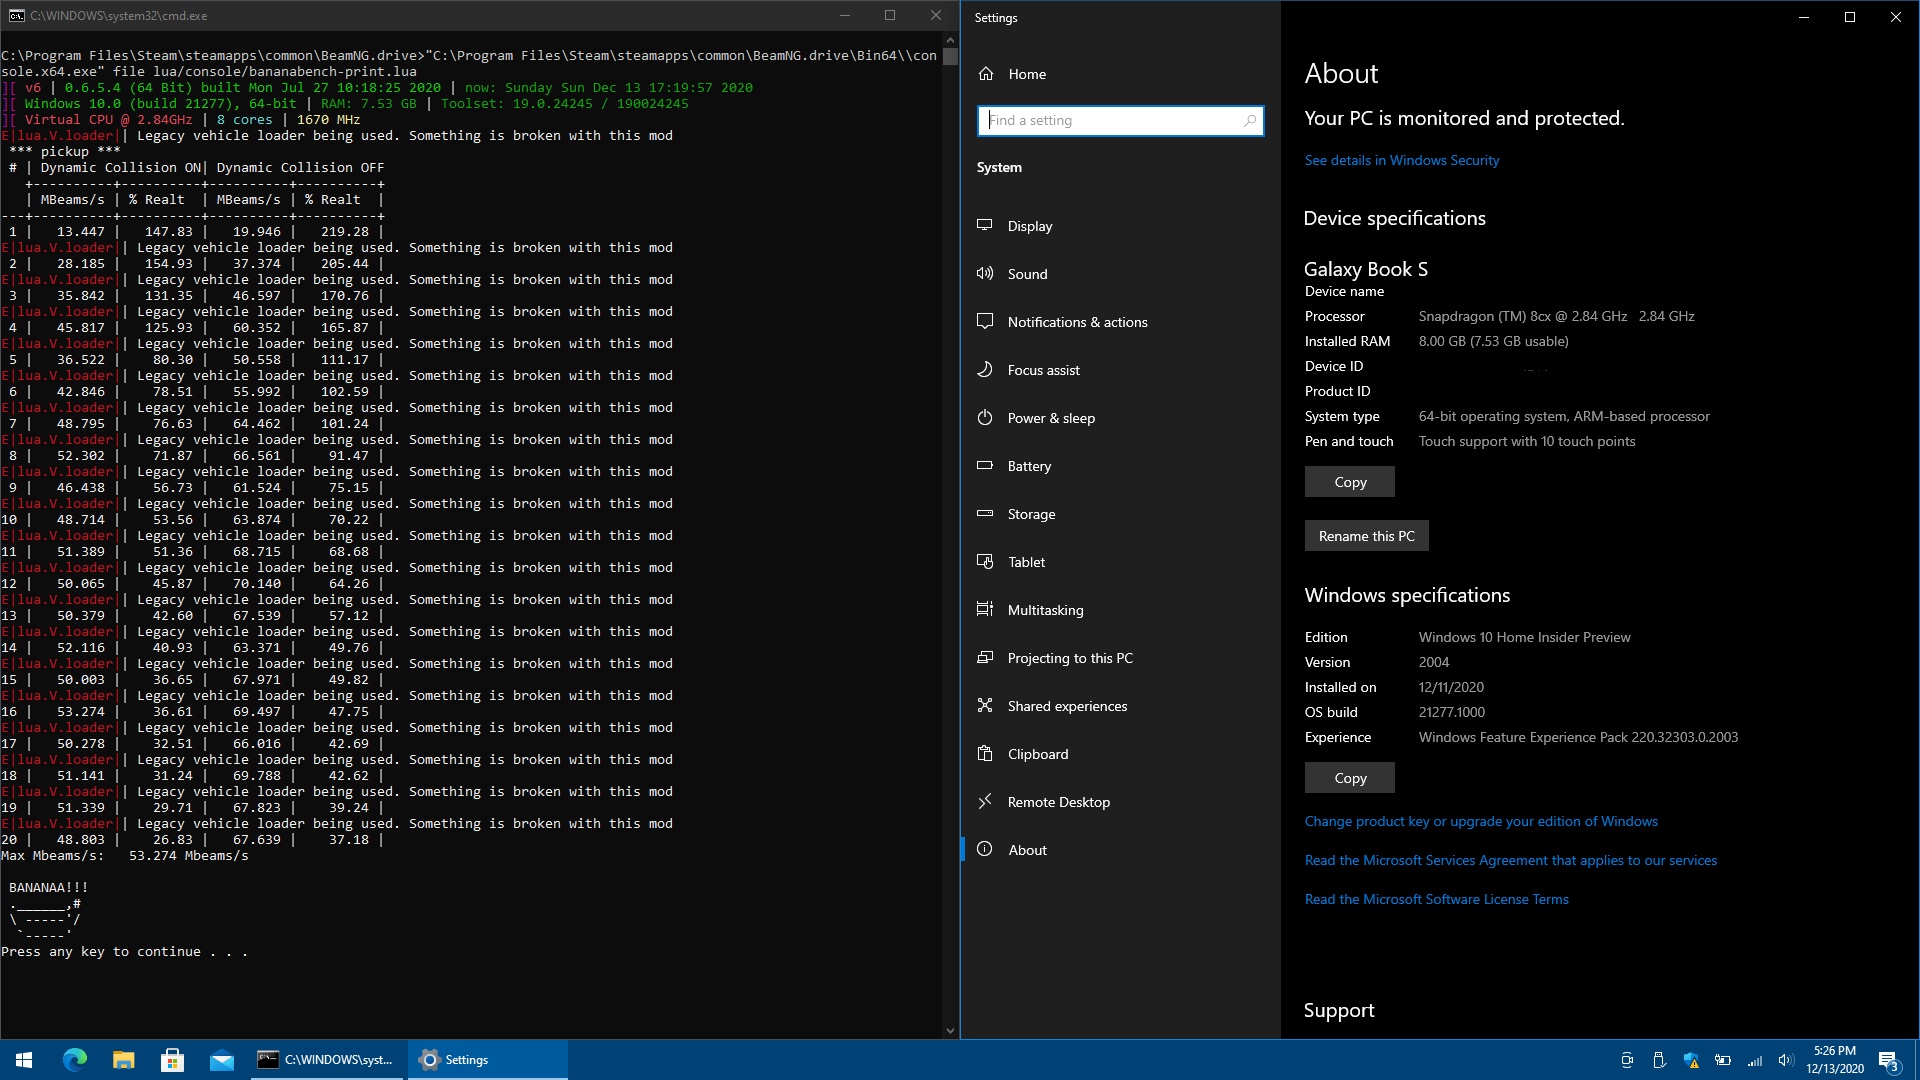
Task: Go to Focus assist settings
Action: tap(1043, 370)
